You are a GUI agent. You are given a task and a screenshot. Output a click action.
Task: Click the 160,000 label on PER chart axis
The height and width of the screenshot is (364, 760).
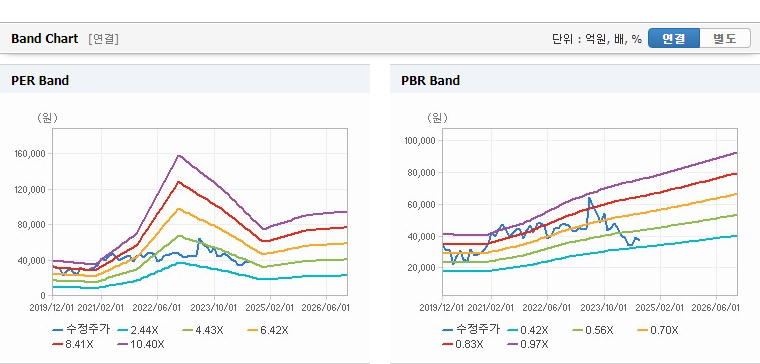pos(30,154)
